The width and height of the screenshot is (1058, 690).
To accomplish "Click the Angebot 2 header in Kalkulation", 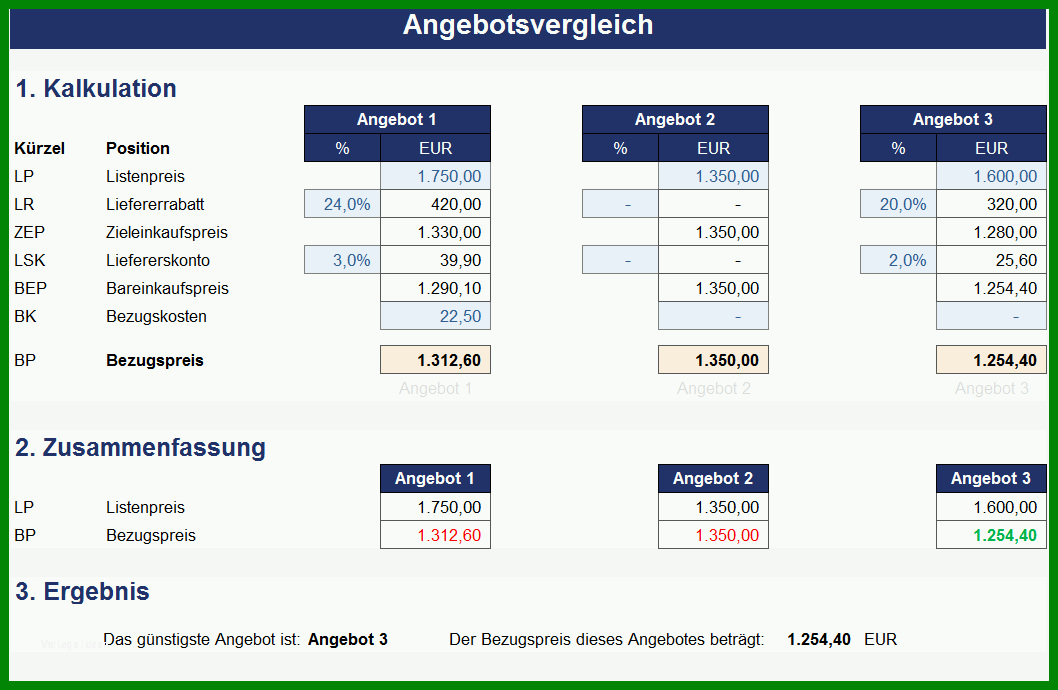I will click(x=675, y=119).
